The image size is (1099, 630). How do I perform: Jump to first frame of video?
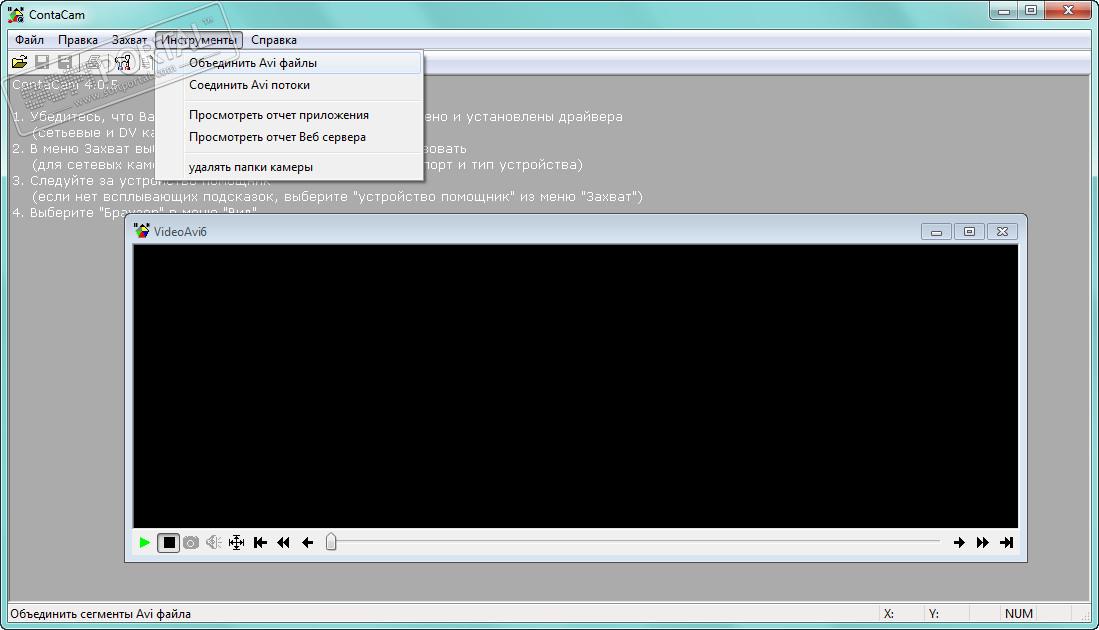pos(260,542)
